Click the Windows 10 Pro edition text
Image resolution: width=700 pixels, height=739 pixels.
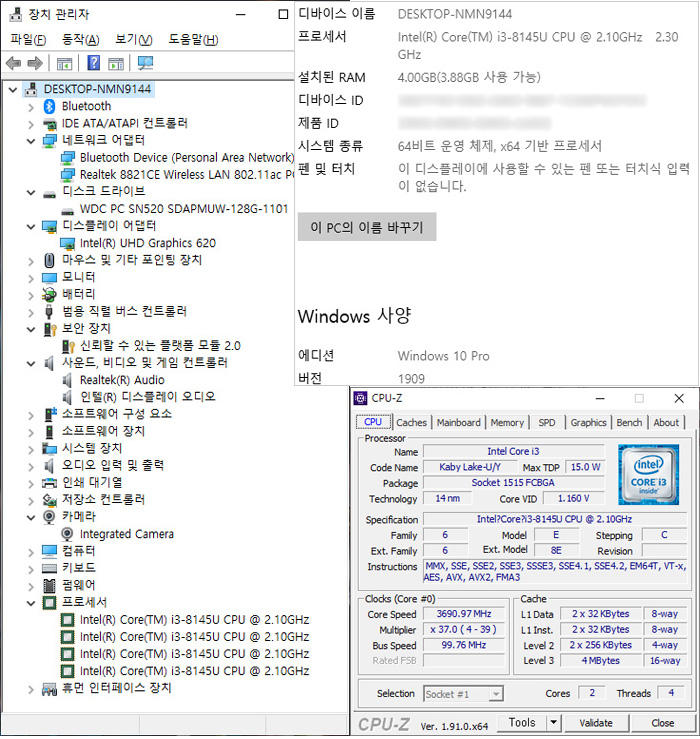pyautogui.click(x=444, y=356)
